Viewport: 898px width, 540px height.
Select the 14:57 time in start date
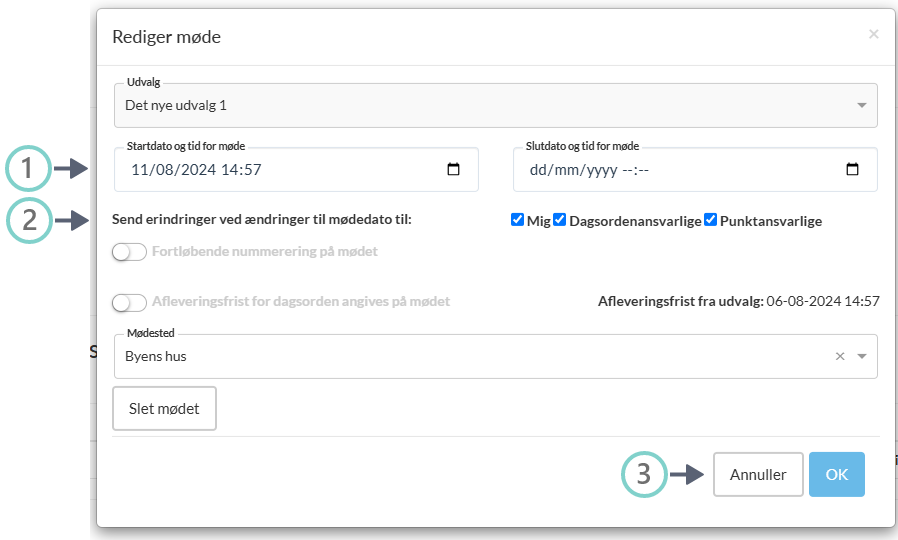click(241, 170)
